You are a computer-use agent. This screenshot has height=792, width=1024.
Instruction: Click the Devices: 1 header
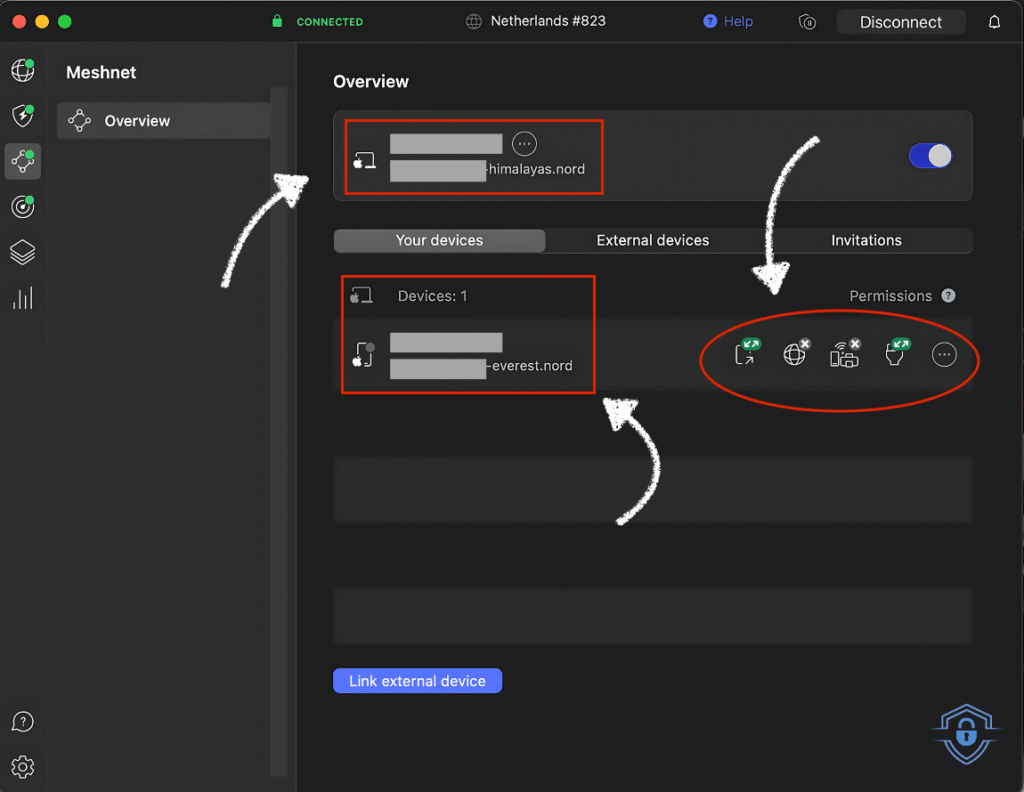432,296
